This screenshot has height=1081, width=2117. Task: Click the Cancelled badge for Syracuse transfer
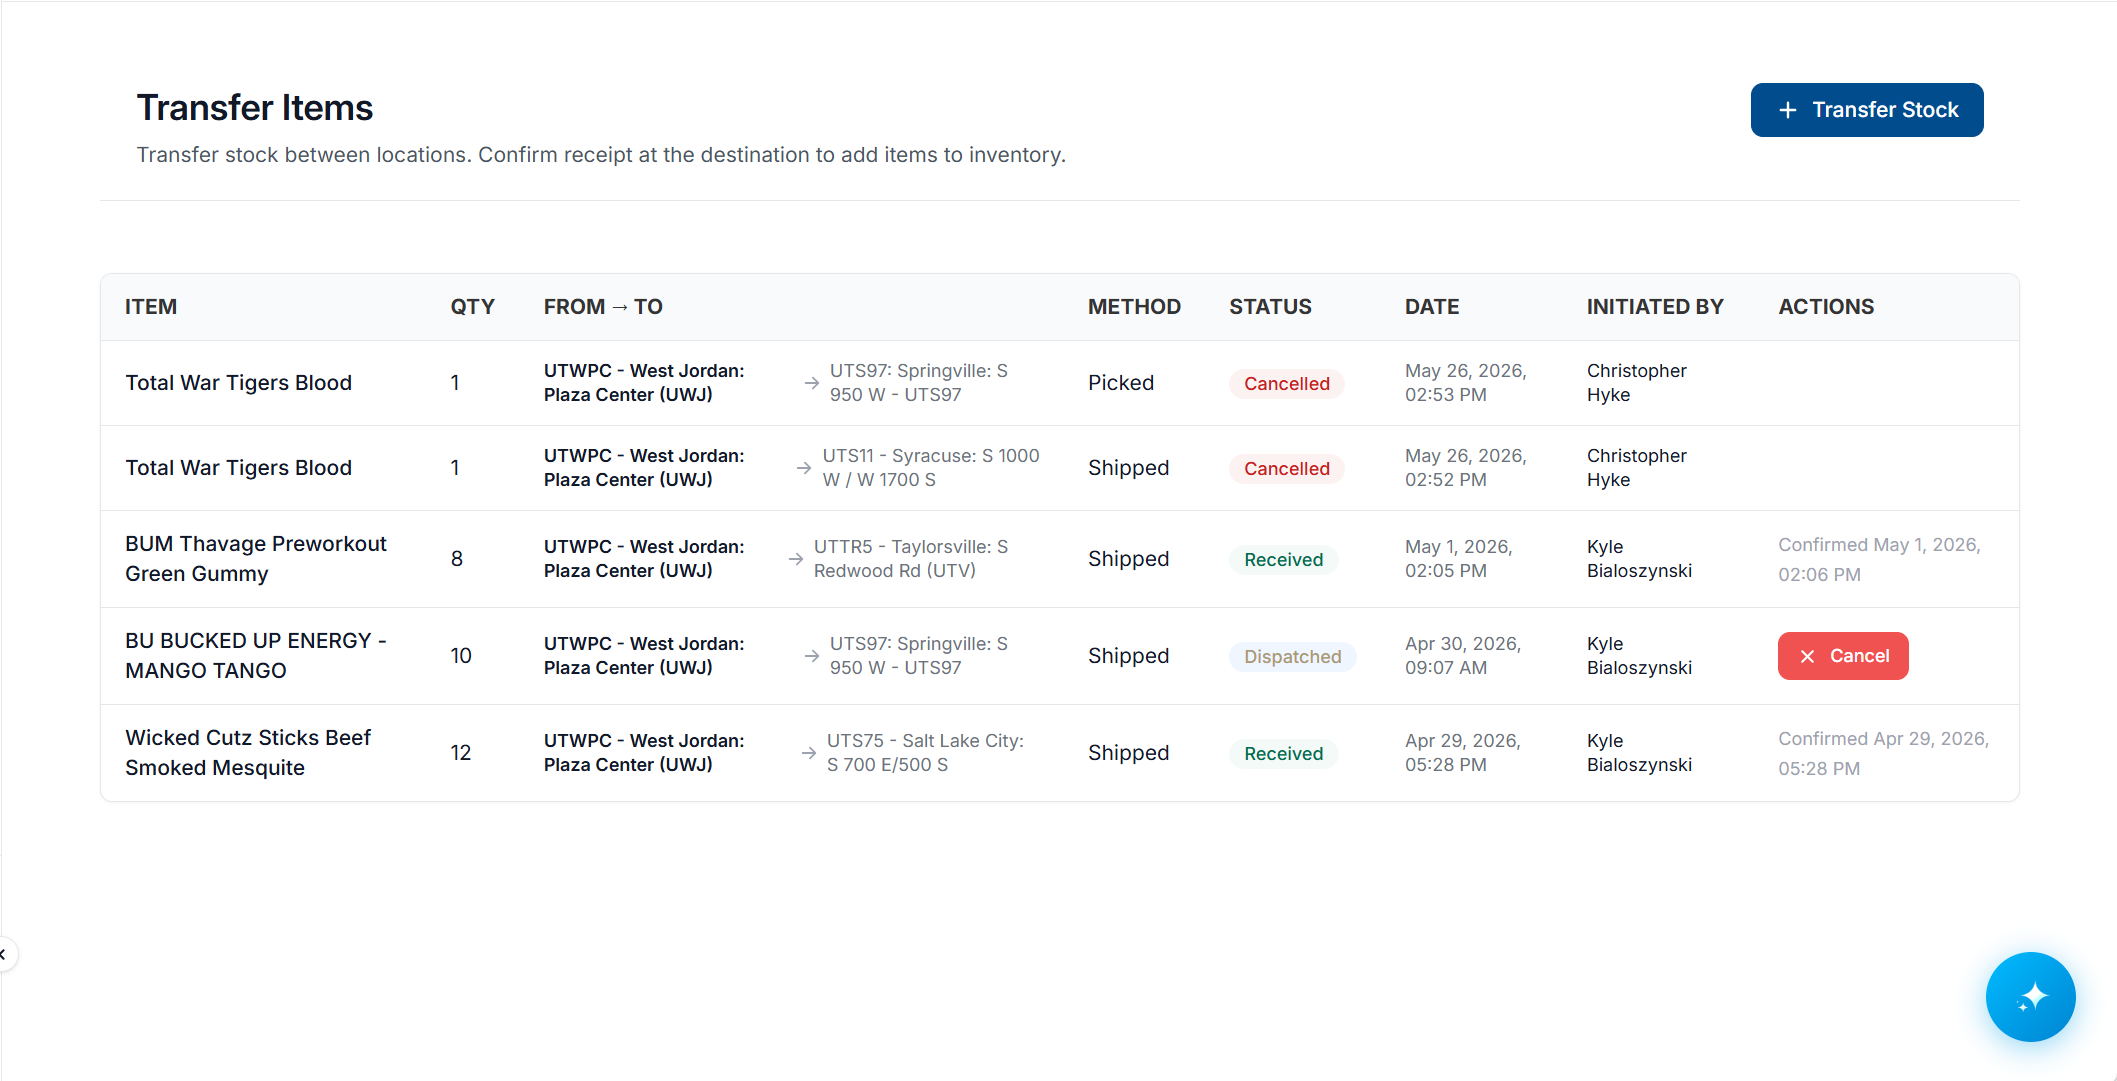(x=1286, y=469)
